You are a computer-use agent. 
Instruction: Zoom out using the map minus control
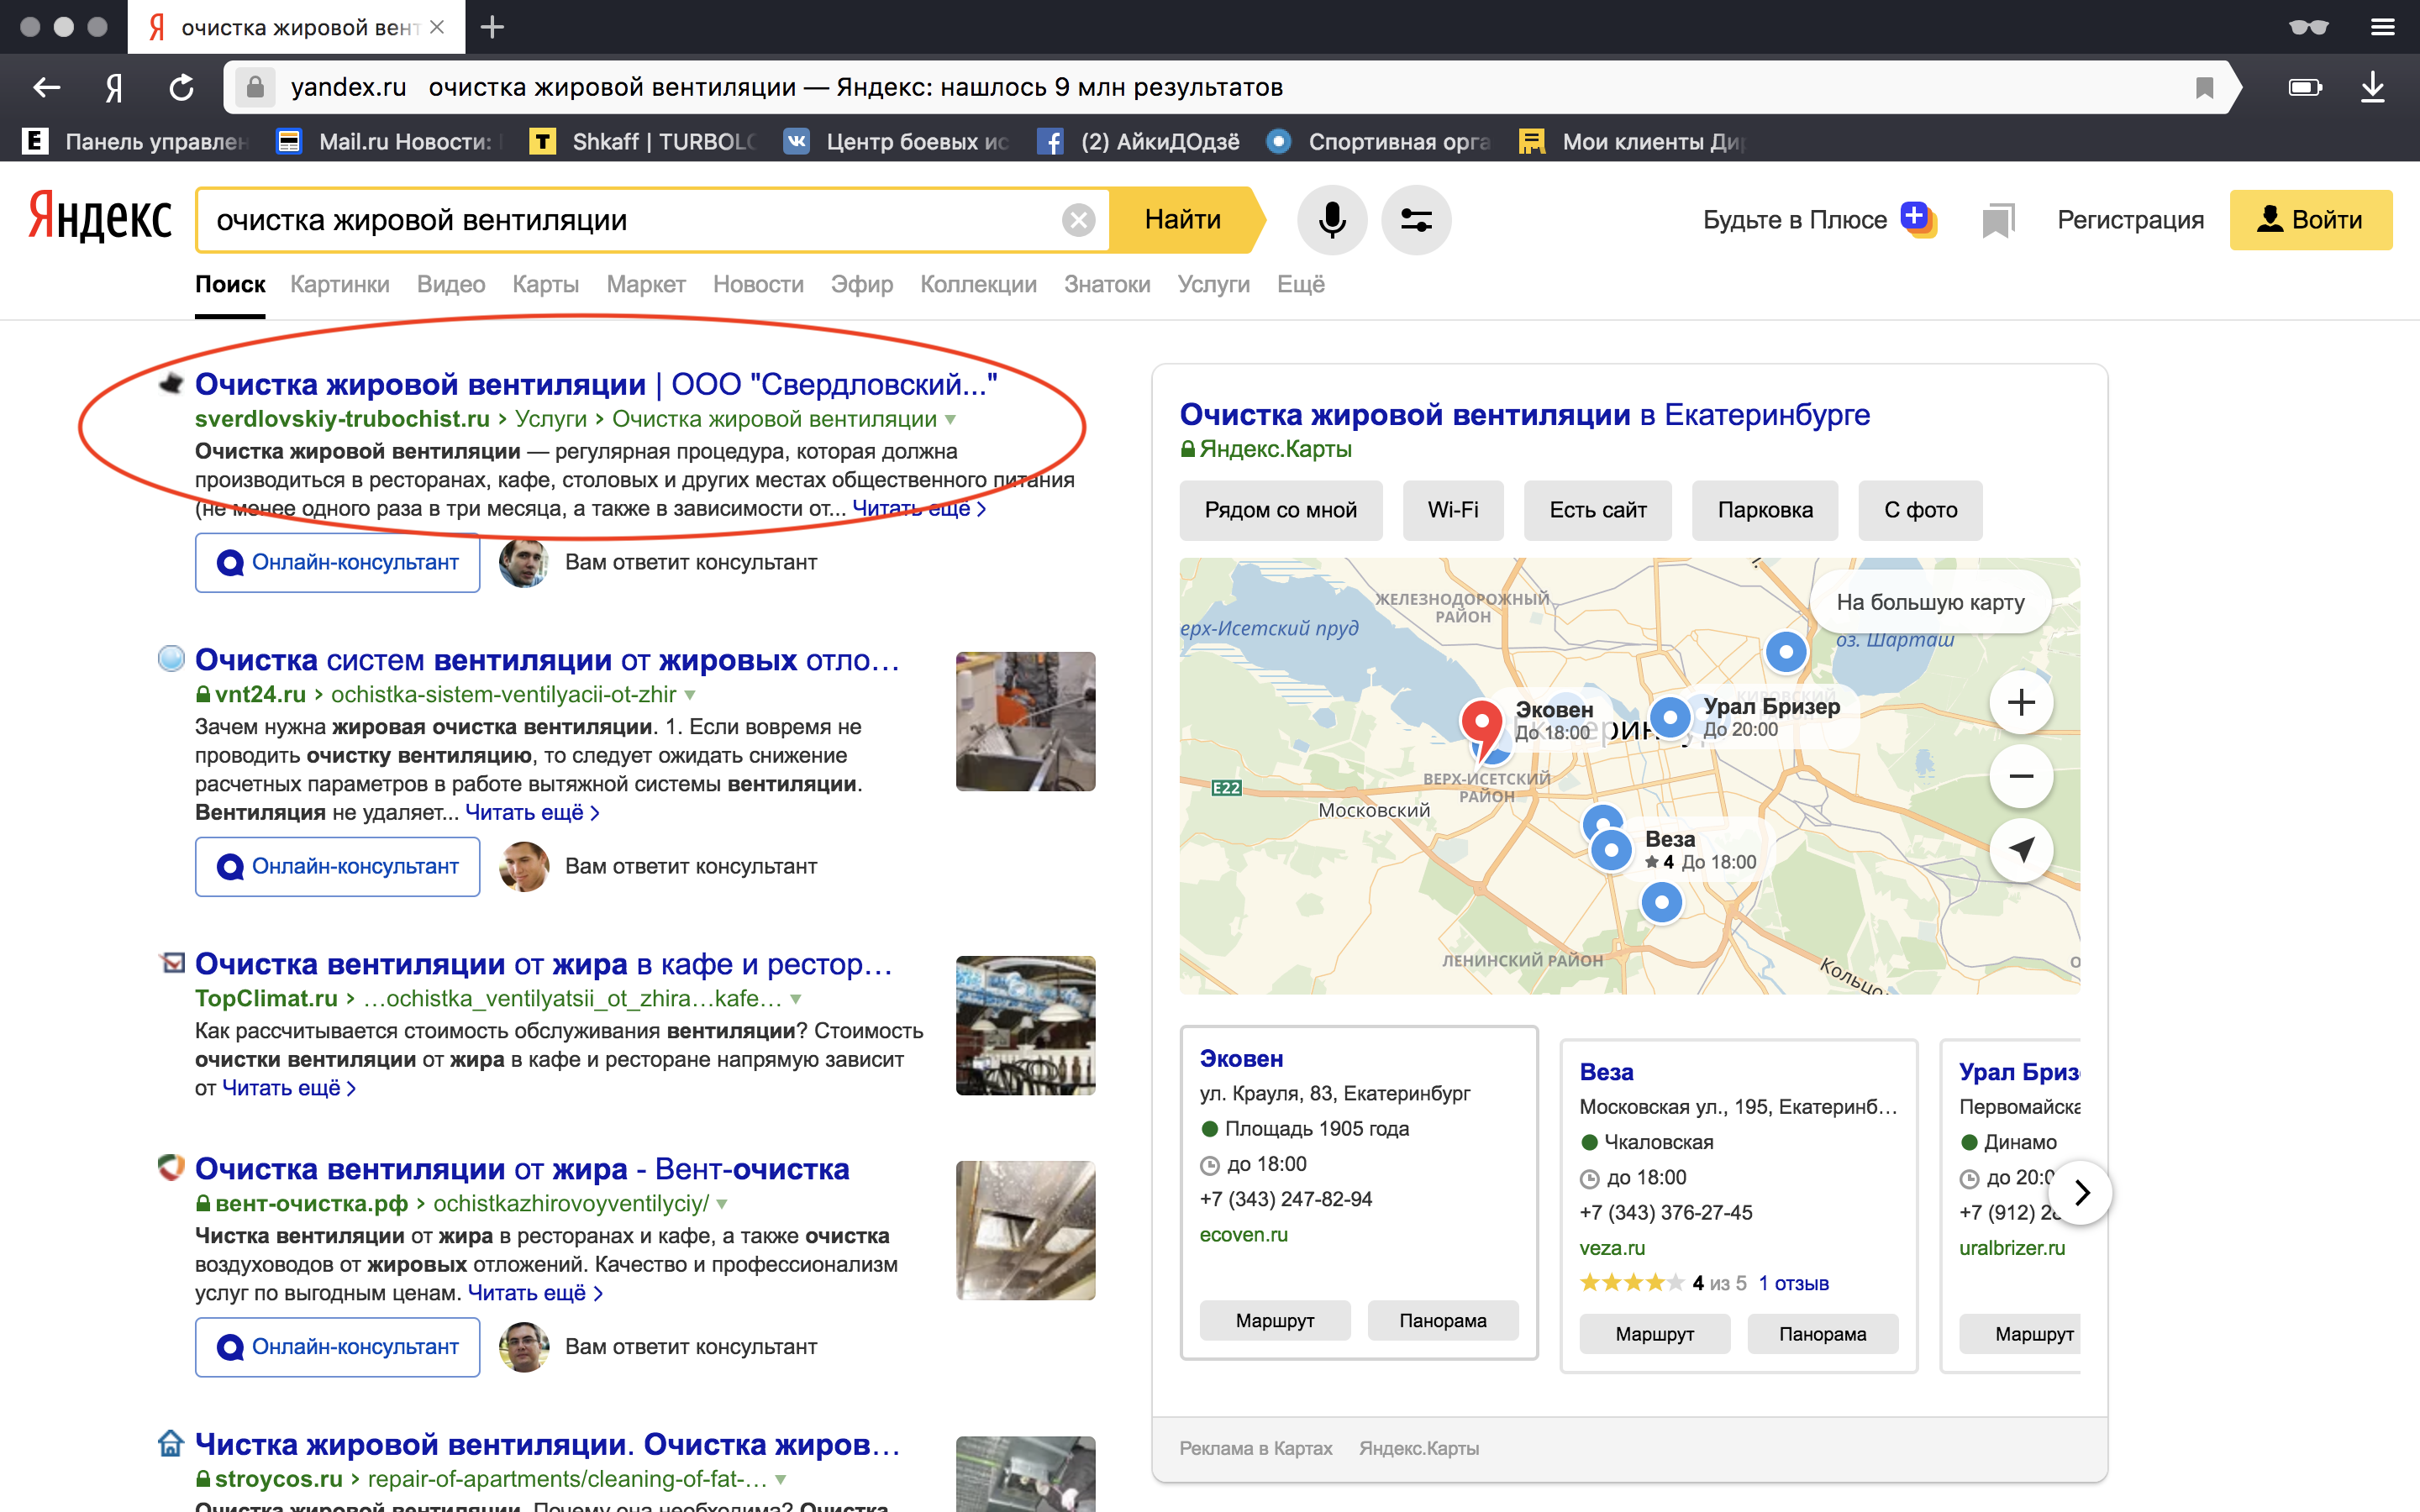(x=2020, y=775)
